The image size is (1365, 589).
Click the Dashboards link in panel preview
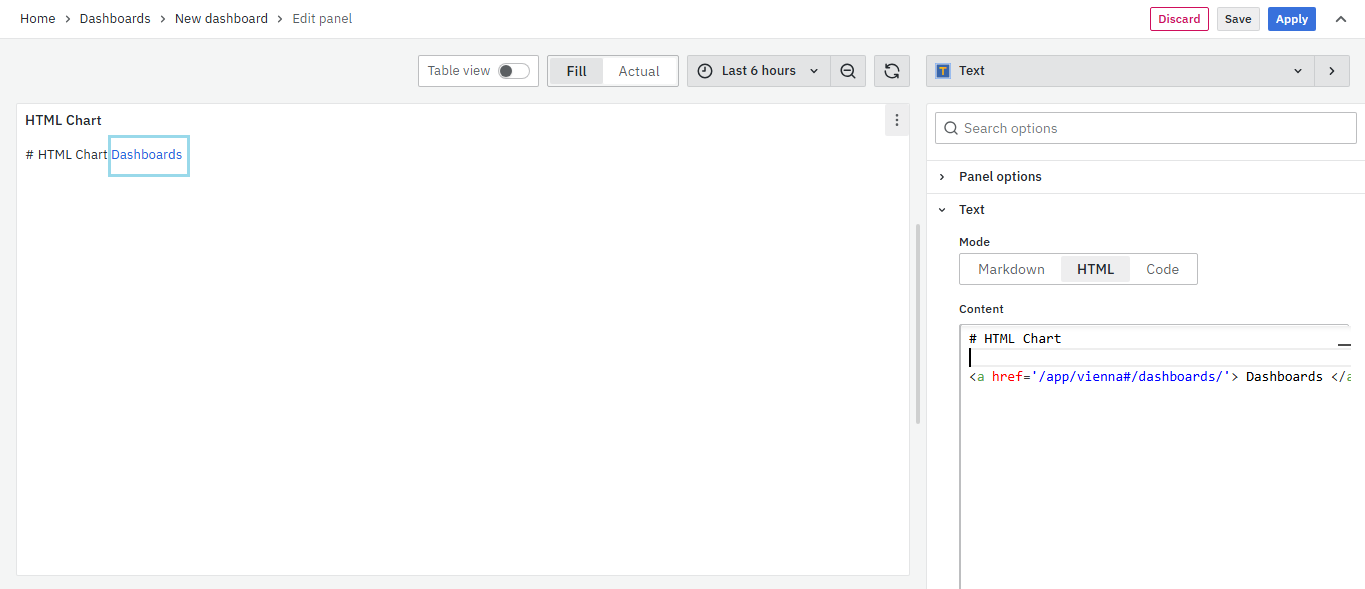tap(147, 155)
